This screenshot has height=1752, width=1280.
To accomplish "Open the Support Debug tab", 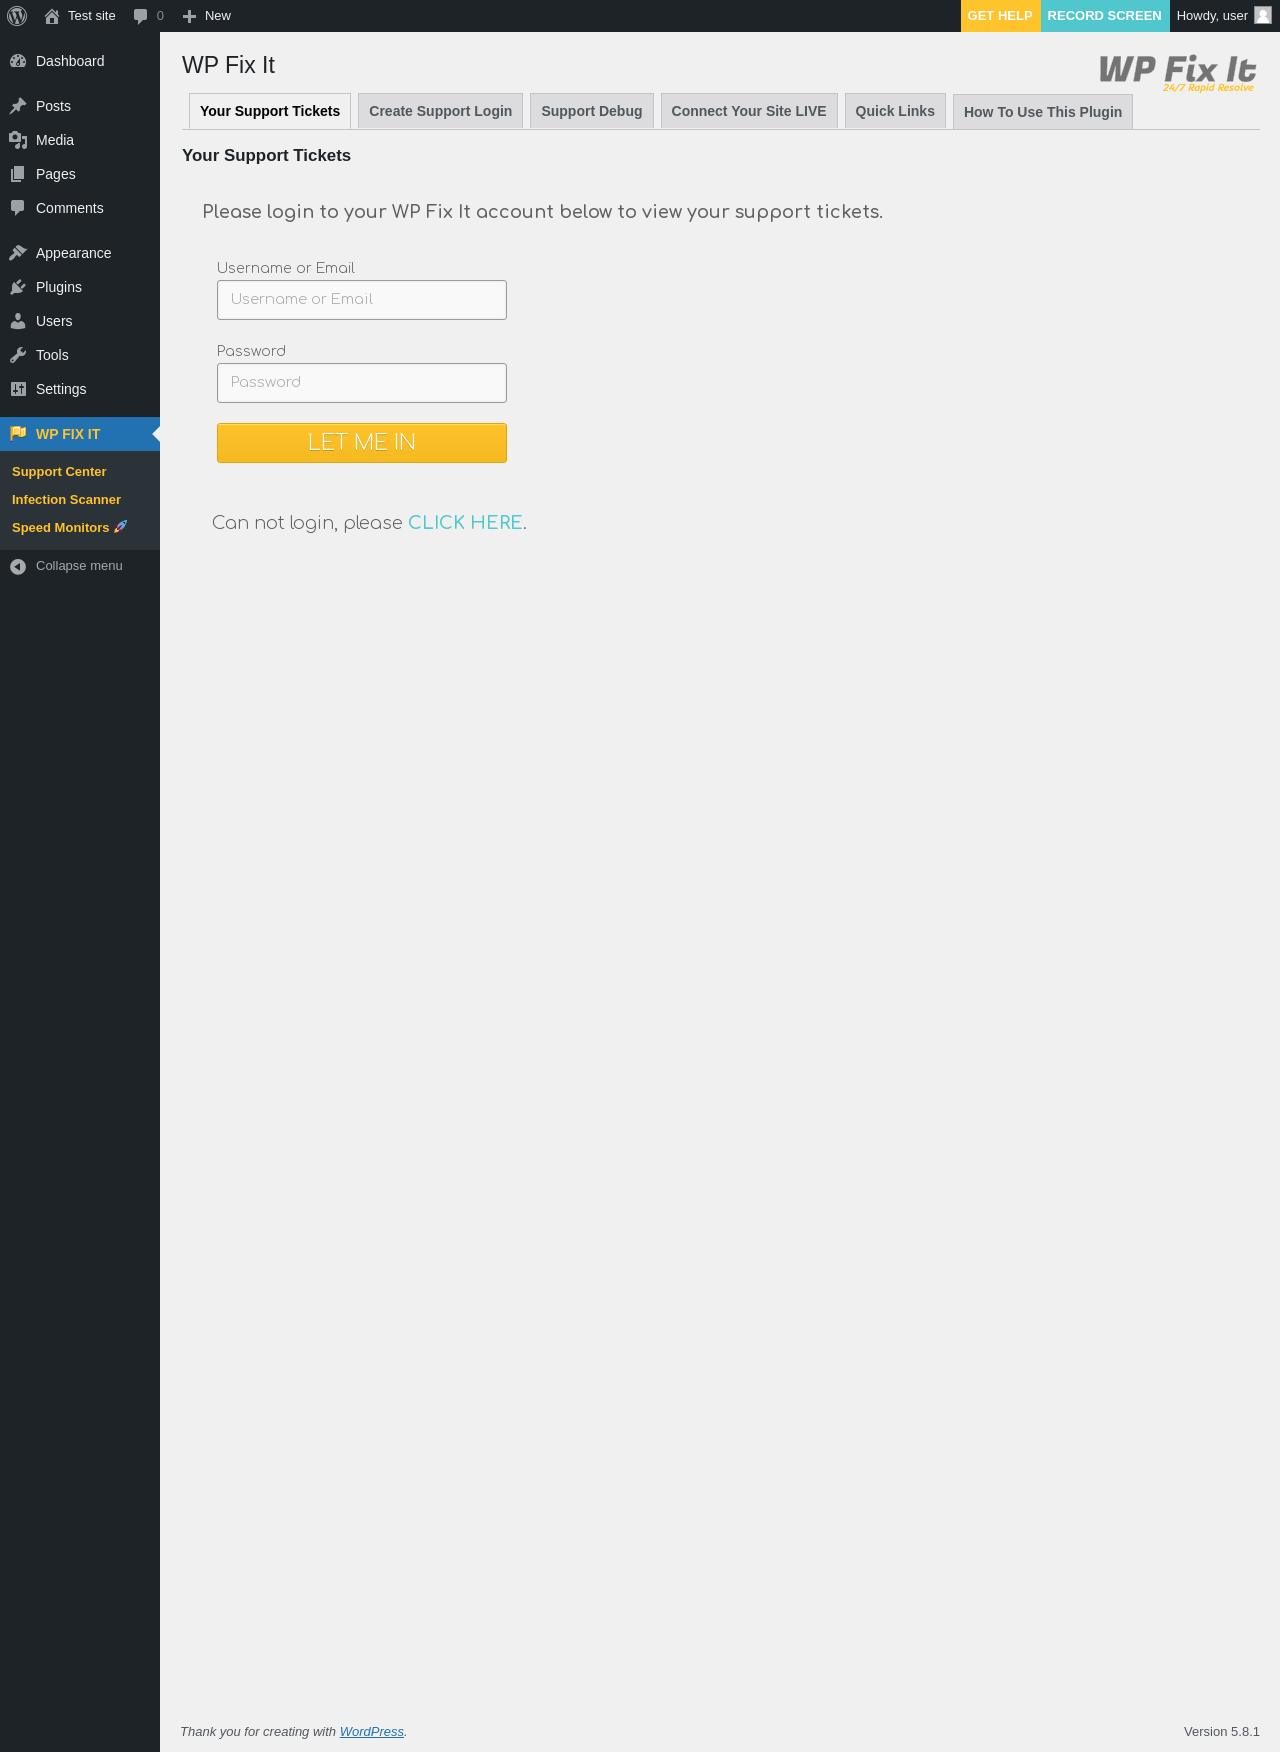I will click(592, 111).
